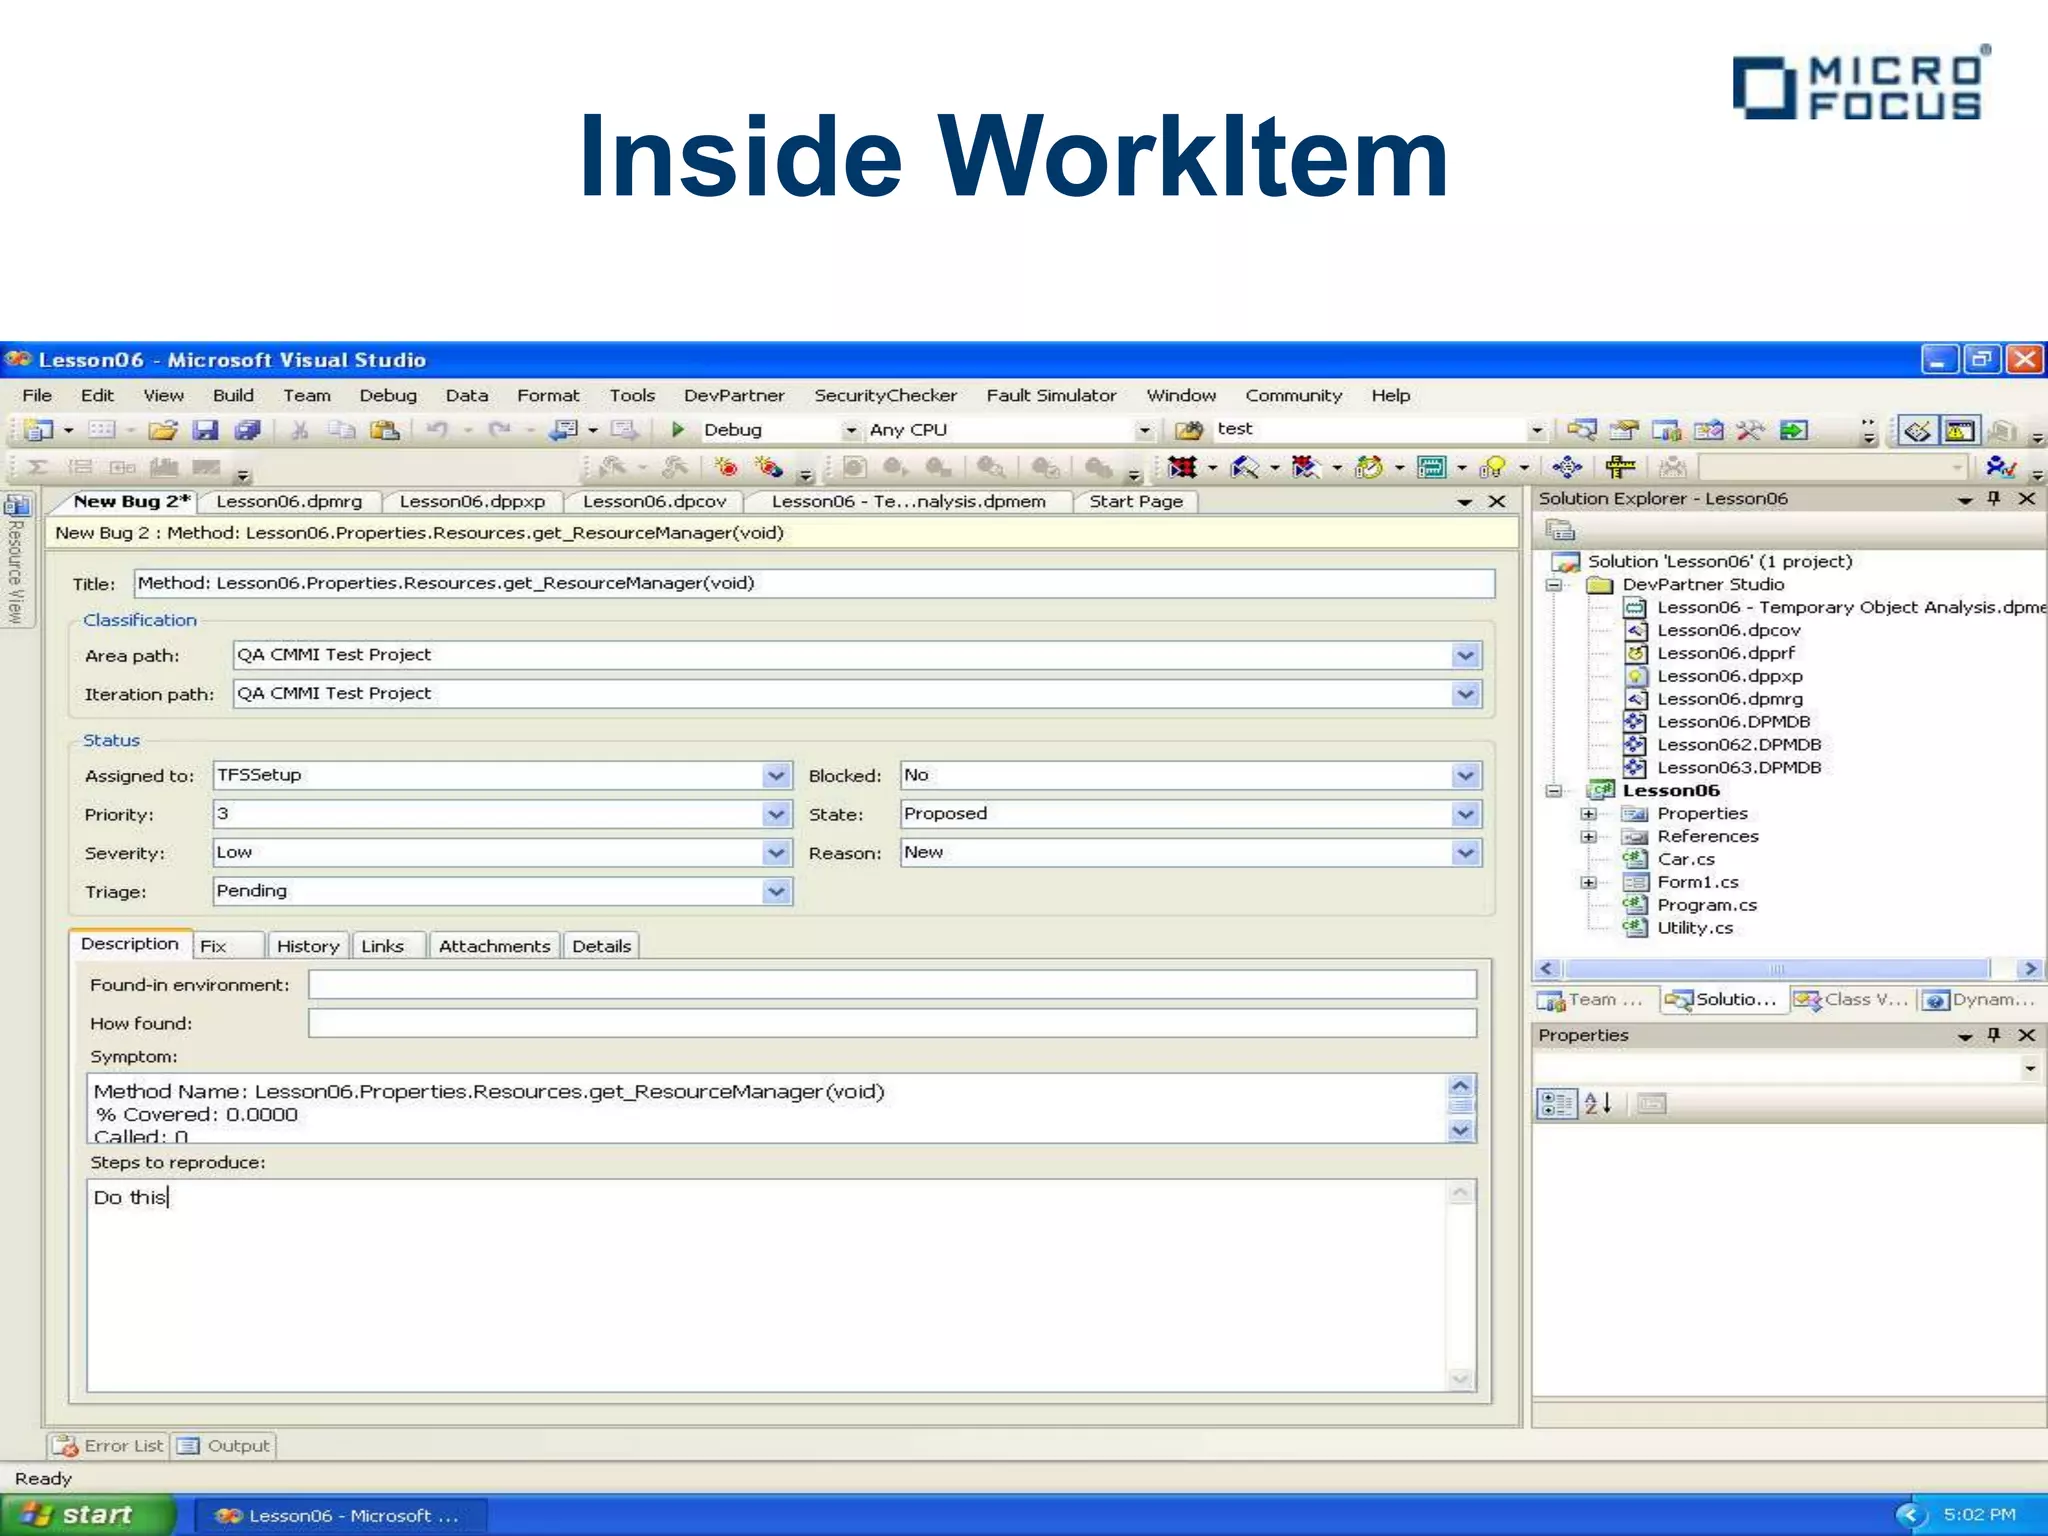Open the Blocked dropdown

1465,775
